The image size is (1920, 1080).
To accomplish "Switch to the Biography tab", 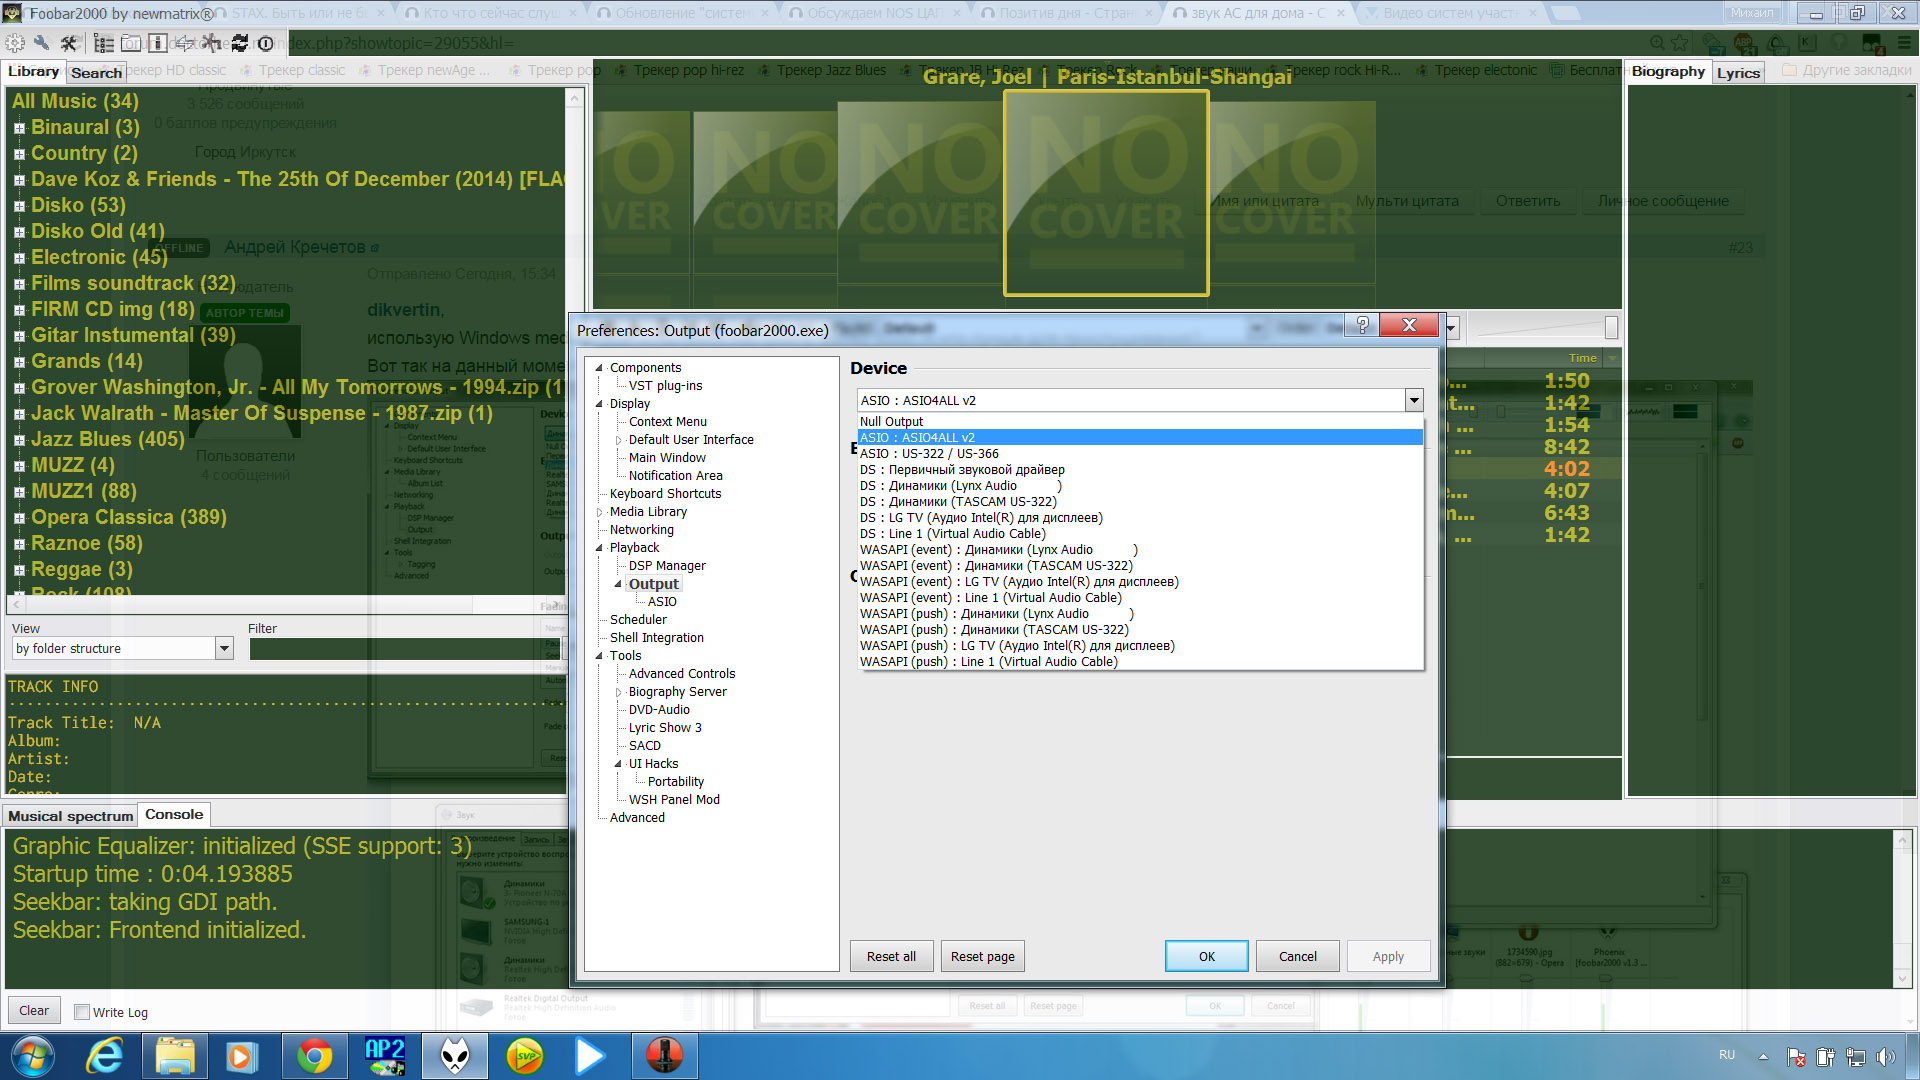I will click(1668, 72).
